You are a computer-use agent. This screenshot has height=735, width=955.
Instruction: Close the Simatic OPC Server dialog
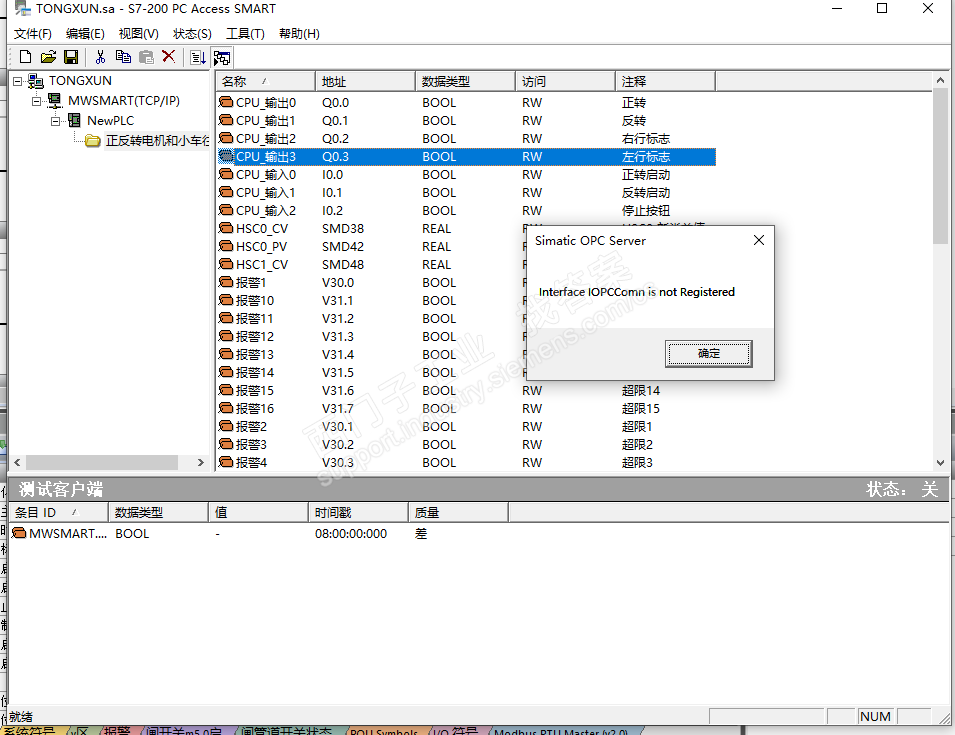pyautogui.click(x=758, y=240)
